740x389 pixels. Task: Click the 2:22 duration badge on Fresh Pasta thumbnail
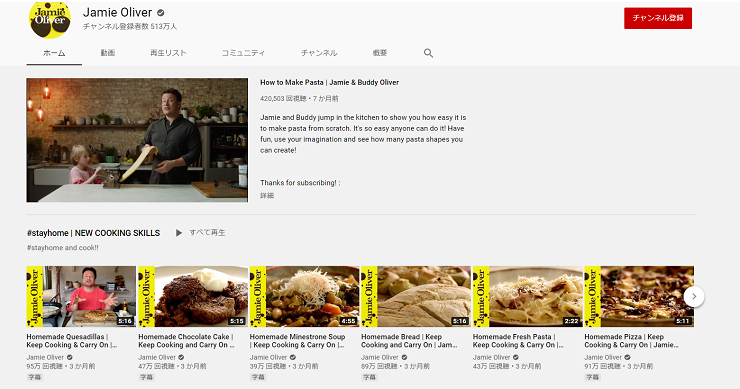571,321
